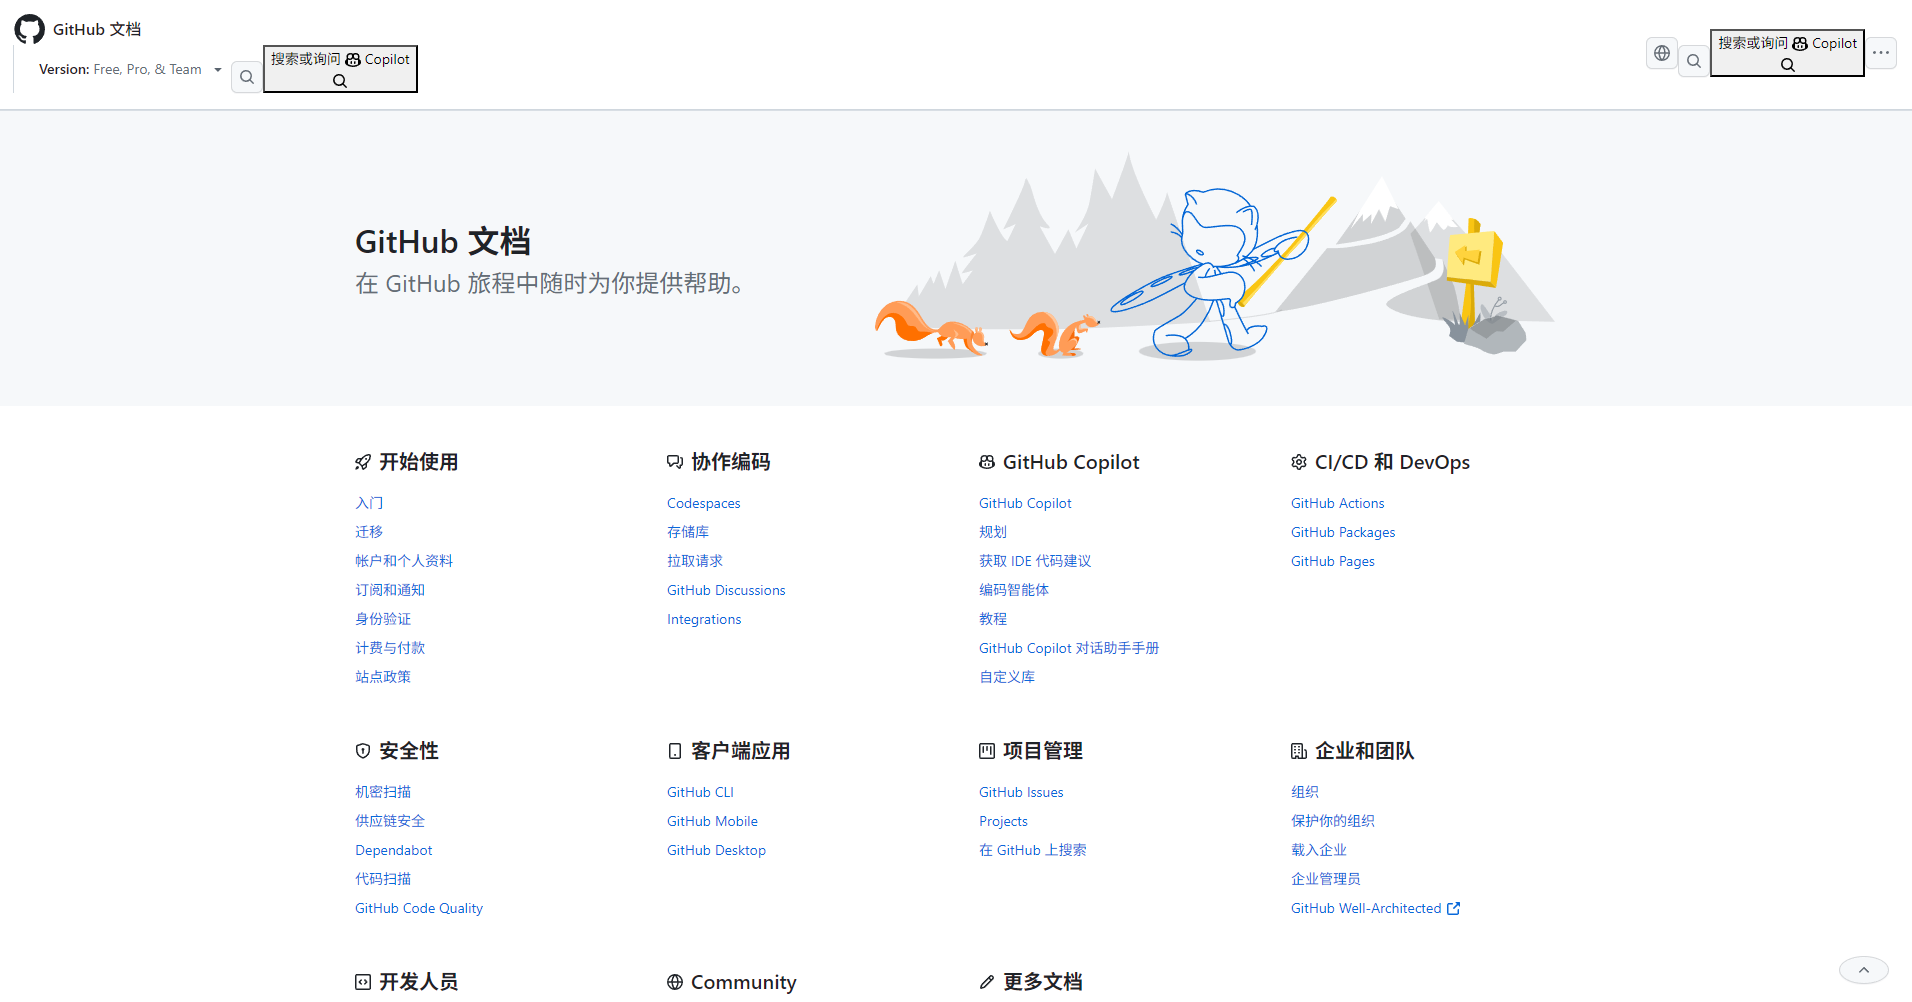1912x1002 pixels.
Task: Open the language globe selector
Action: click(x=1661, y=53)
